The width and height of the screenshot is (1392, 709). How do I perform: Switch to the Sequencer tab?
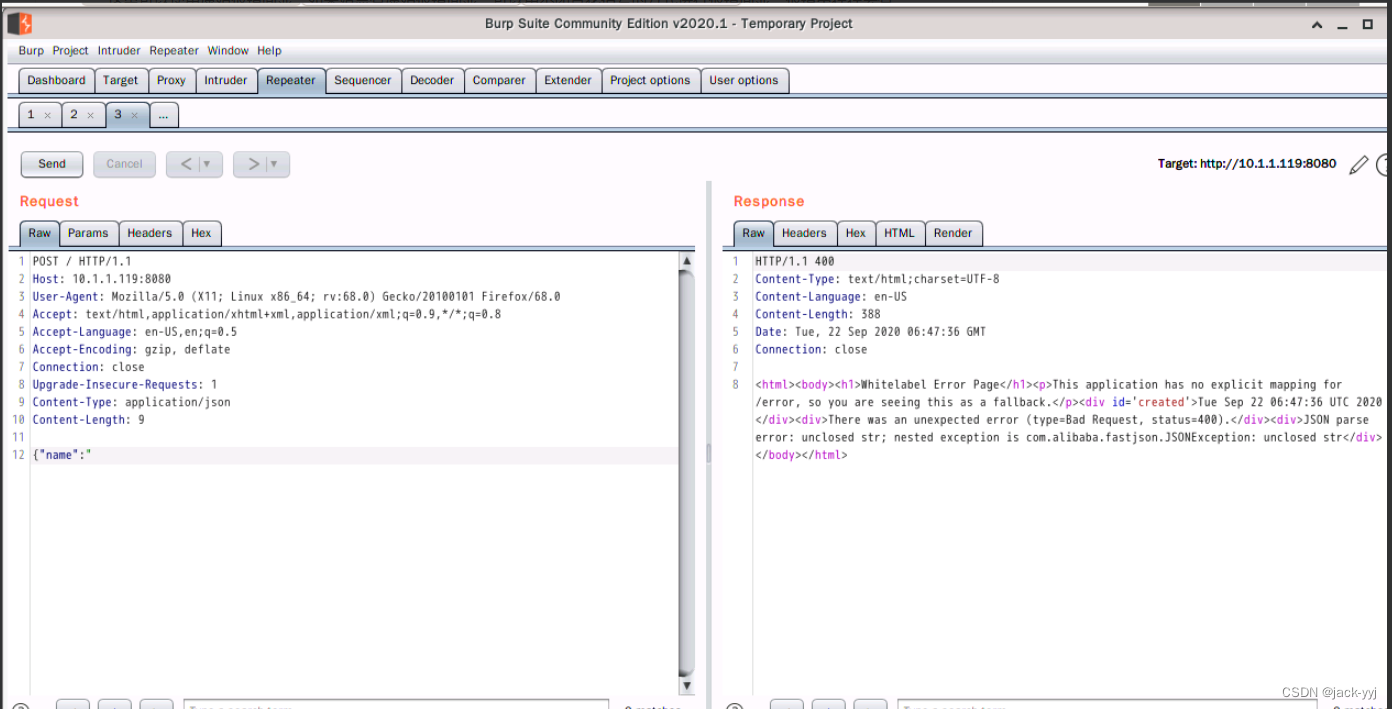pyautogui.click(x=363, y=81)
